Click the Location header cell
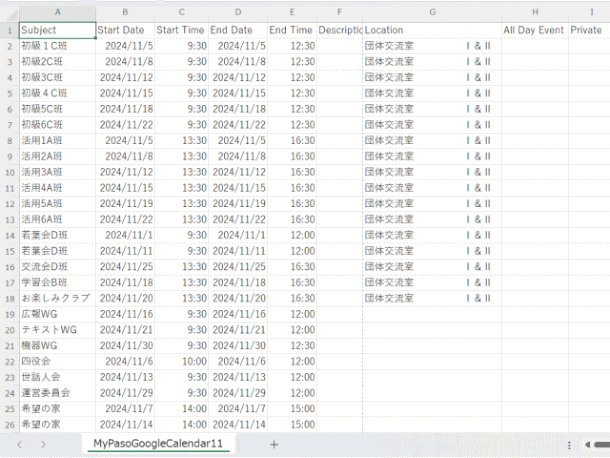The width and height of the screenshot is (610, 458). [x=431, y=30]
